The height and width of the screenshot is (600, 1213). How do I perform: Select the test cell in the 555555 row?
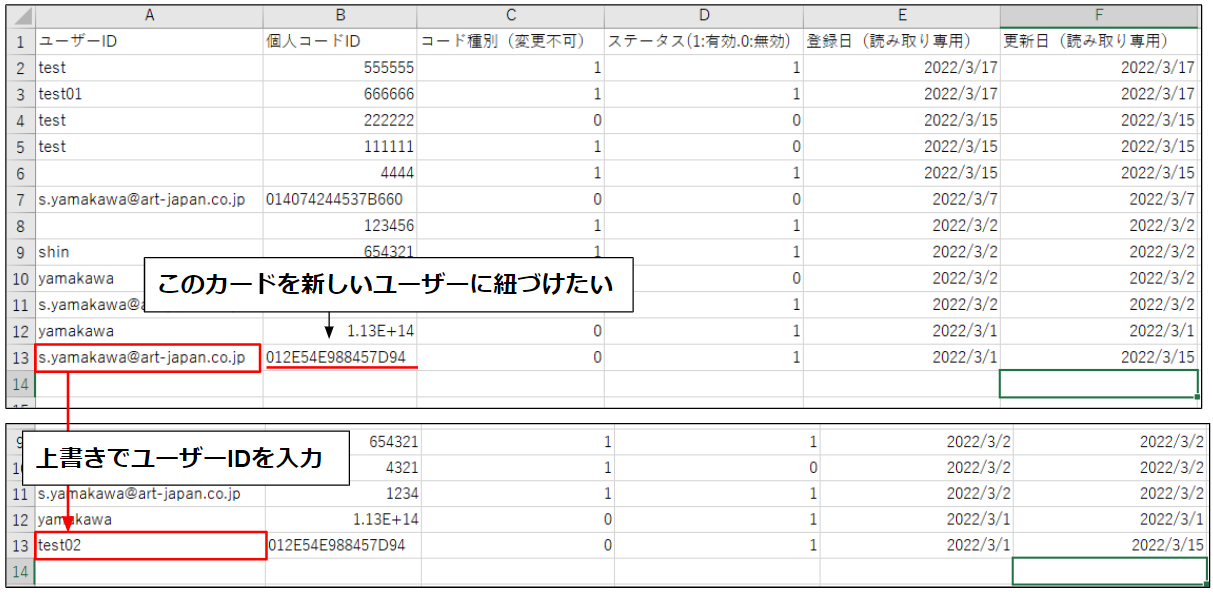pos(150,68)
